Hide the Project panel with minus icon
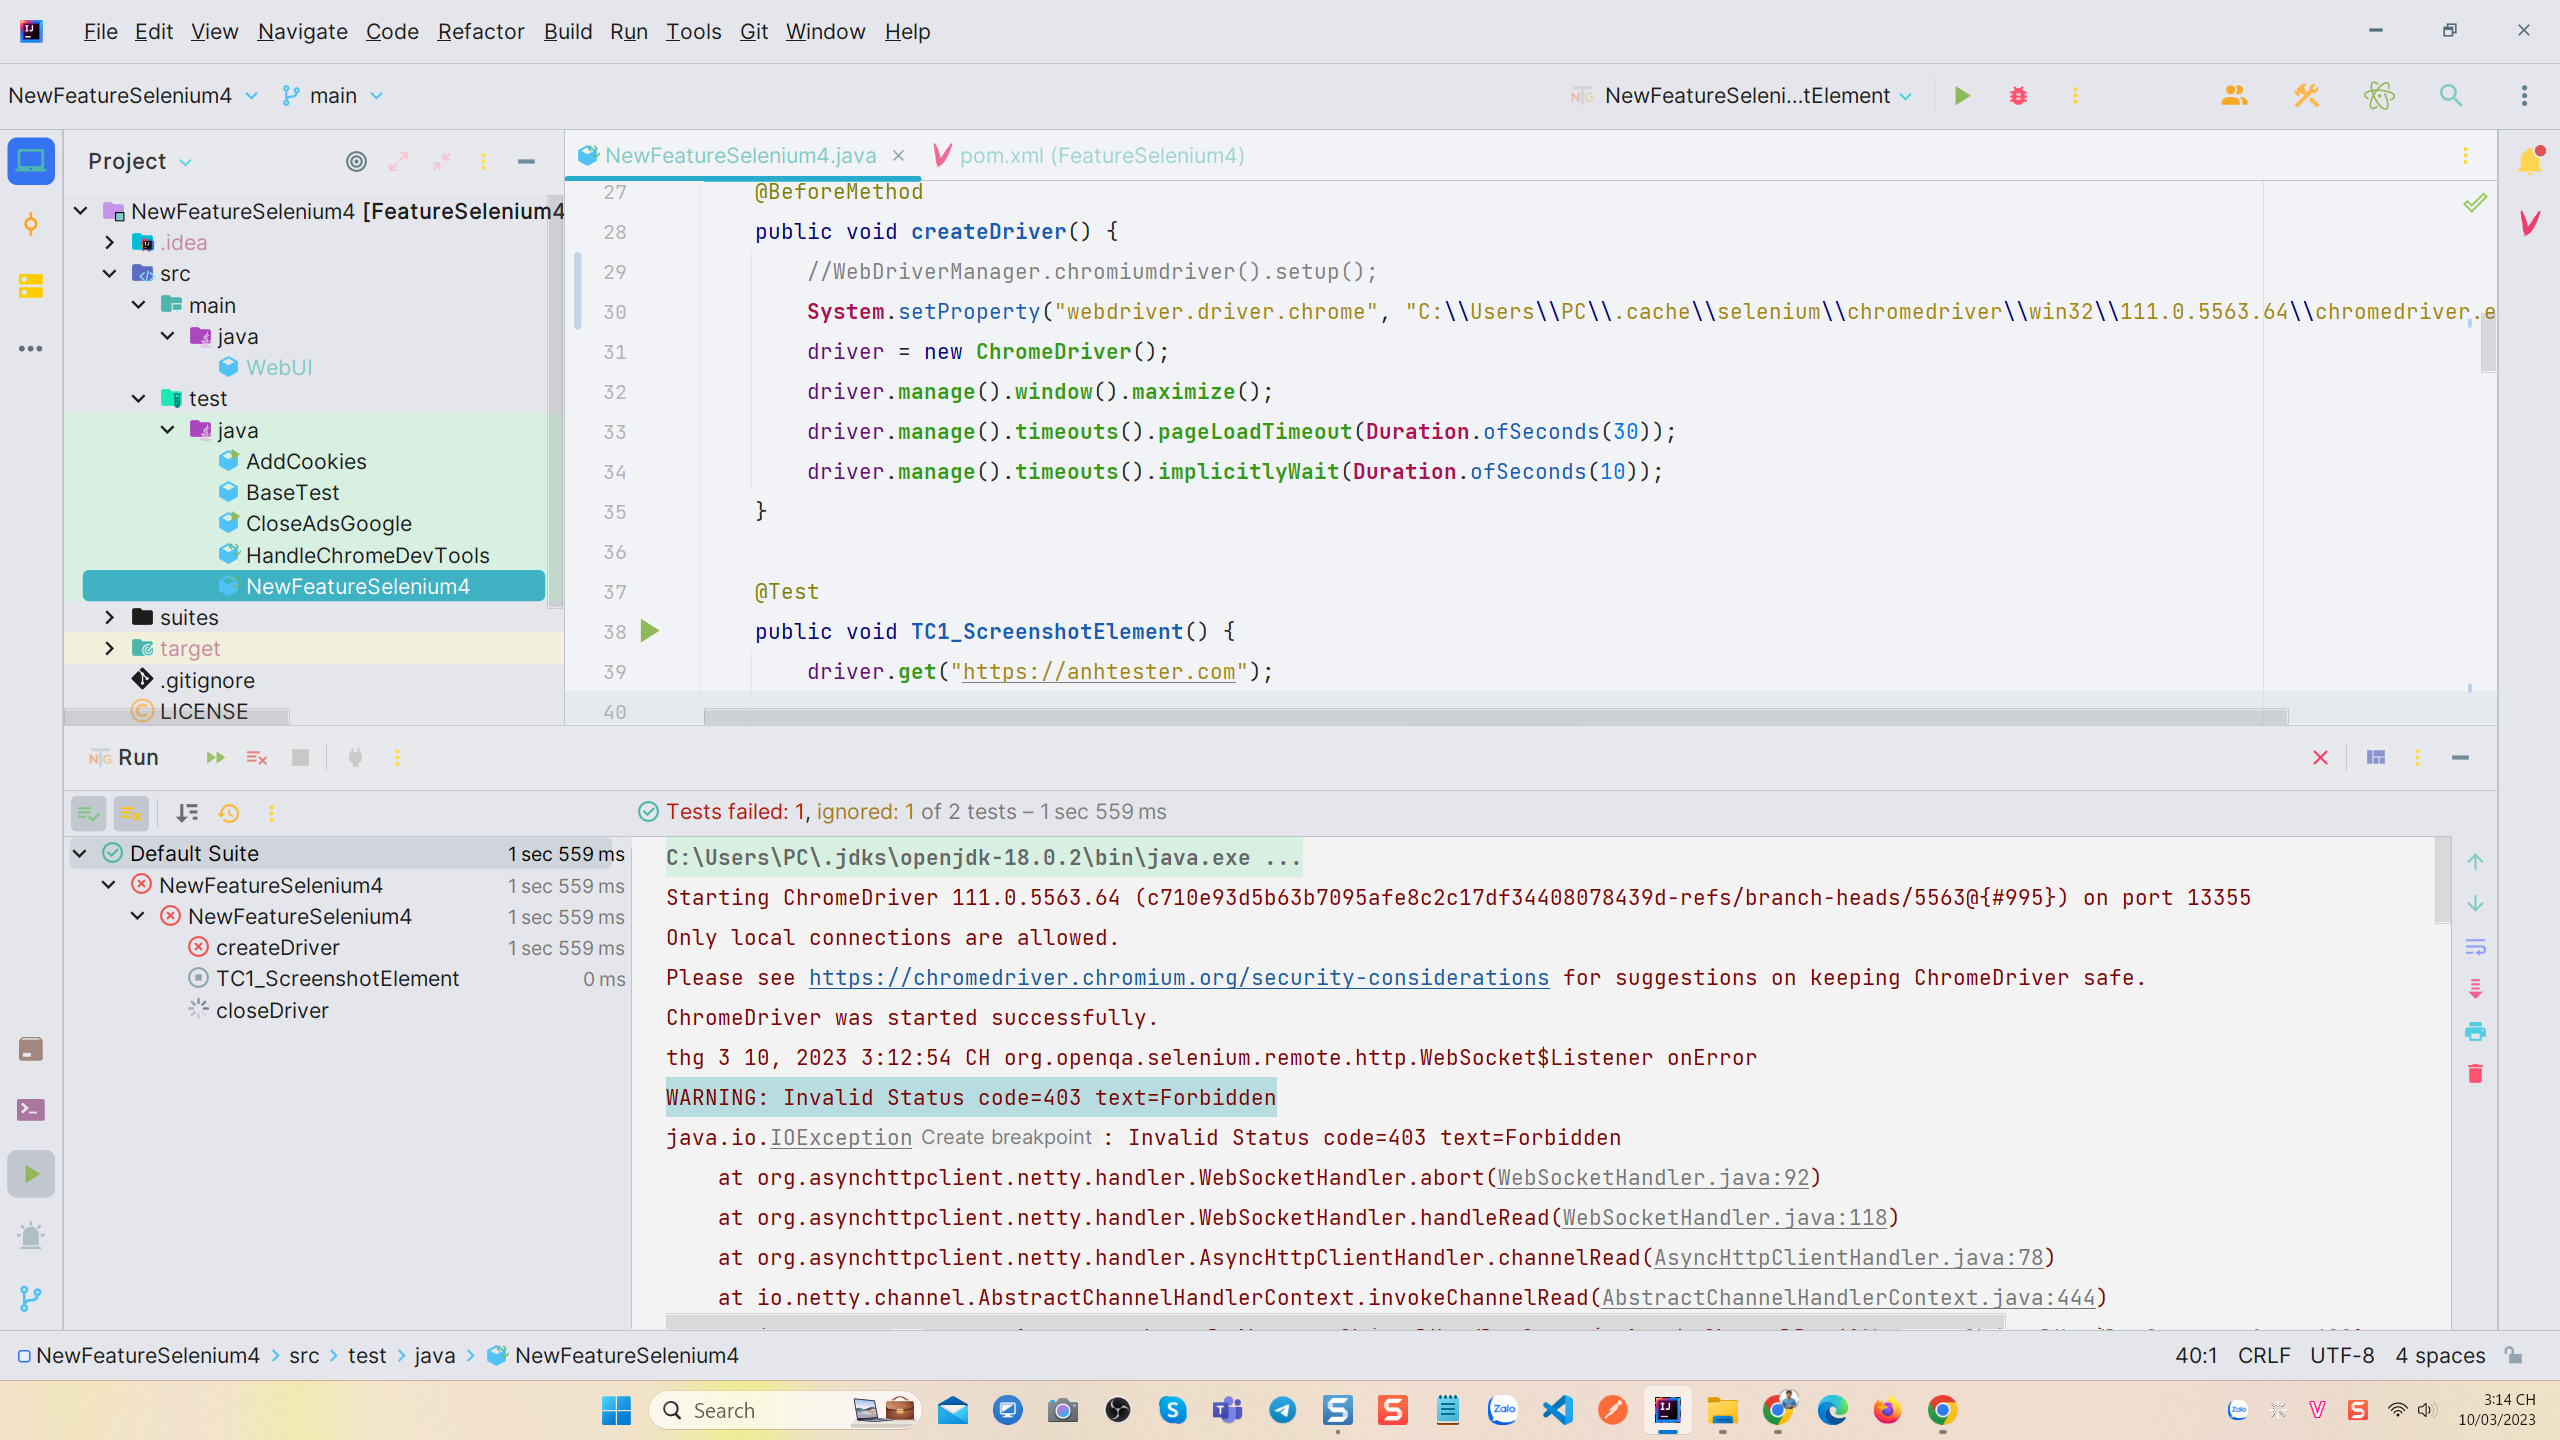 (526, 161)
